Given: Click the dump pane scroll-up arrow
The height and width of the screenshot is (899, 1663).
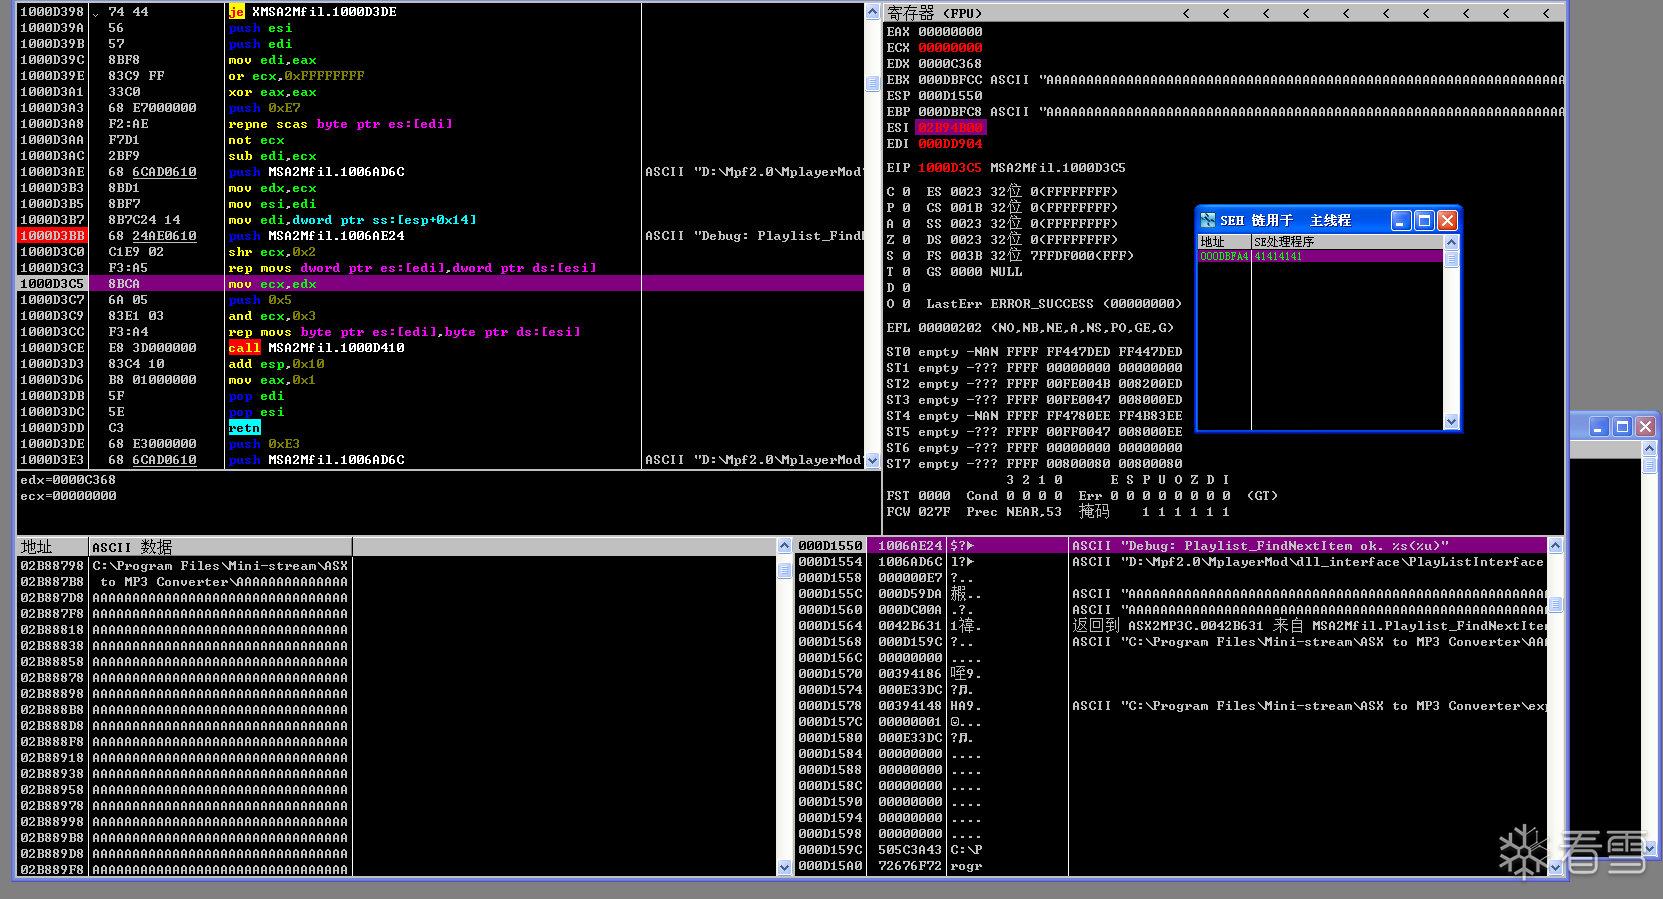Looking at the screenshot, I should point(785,546).
